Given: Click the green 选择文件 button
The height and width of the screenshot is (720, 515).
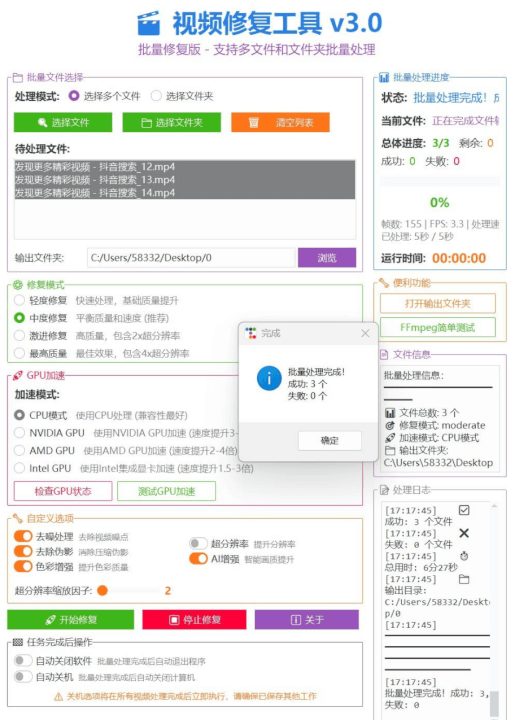Looking at the screenshot, I should coord(63,123).
